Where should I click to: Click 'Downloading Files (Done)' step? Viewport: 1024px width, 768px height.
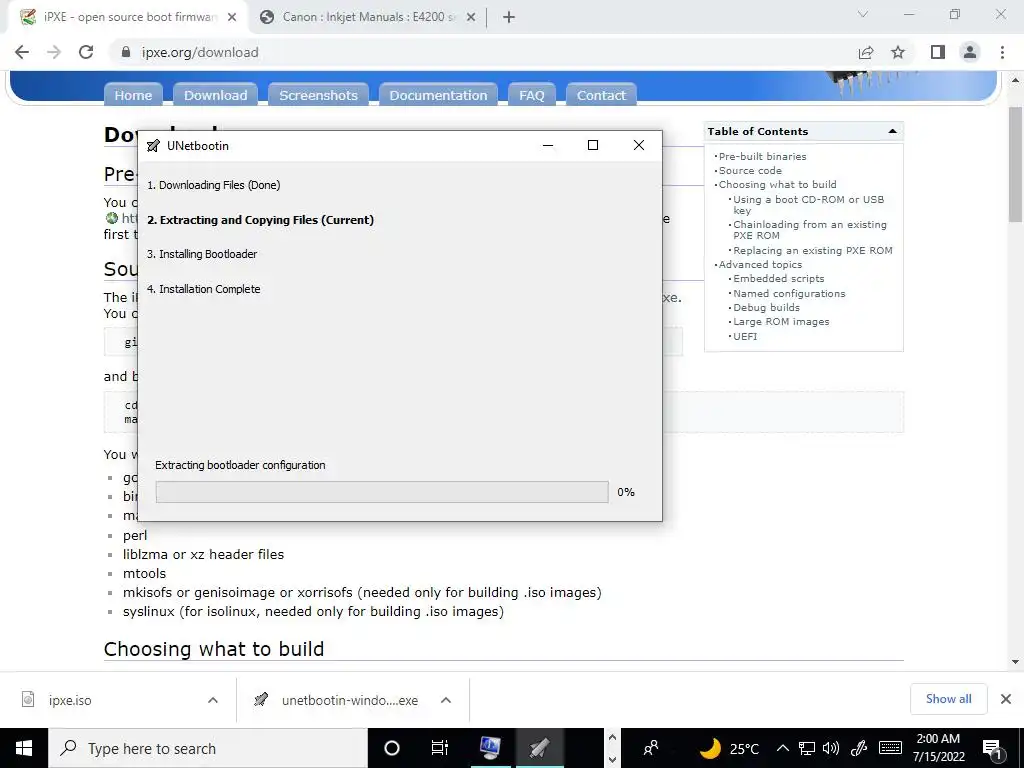214,185
